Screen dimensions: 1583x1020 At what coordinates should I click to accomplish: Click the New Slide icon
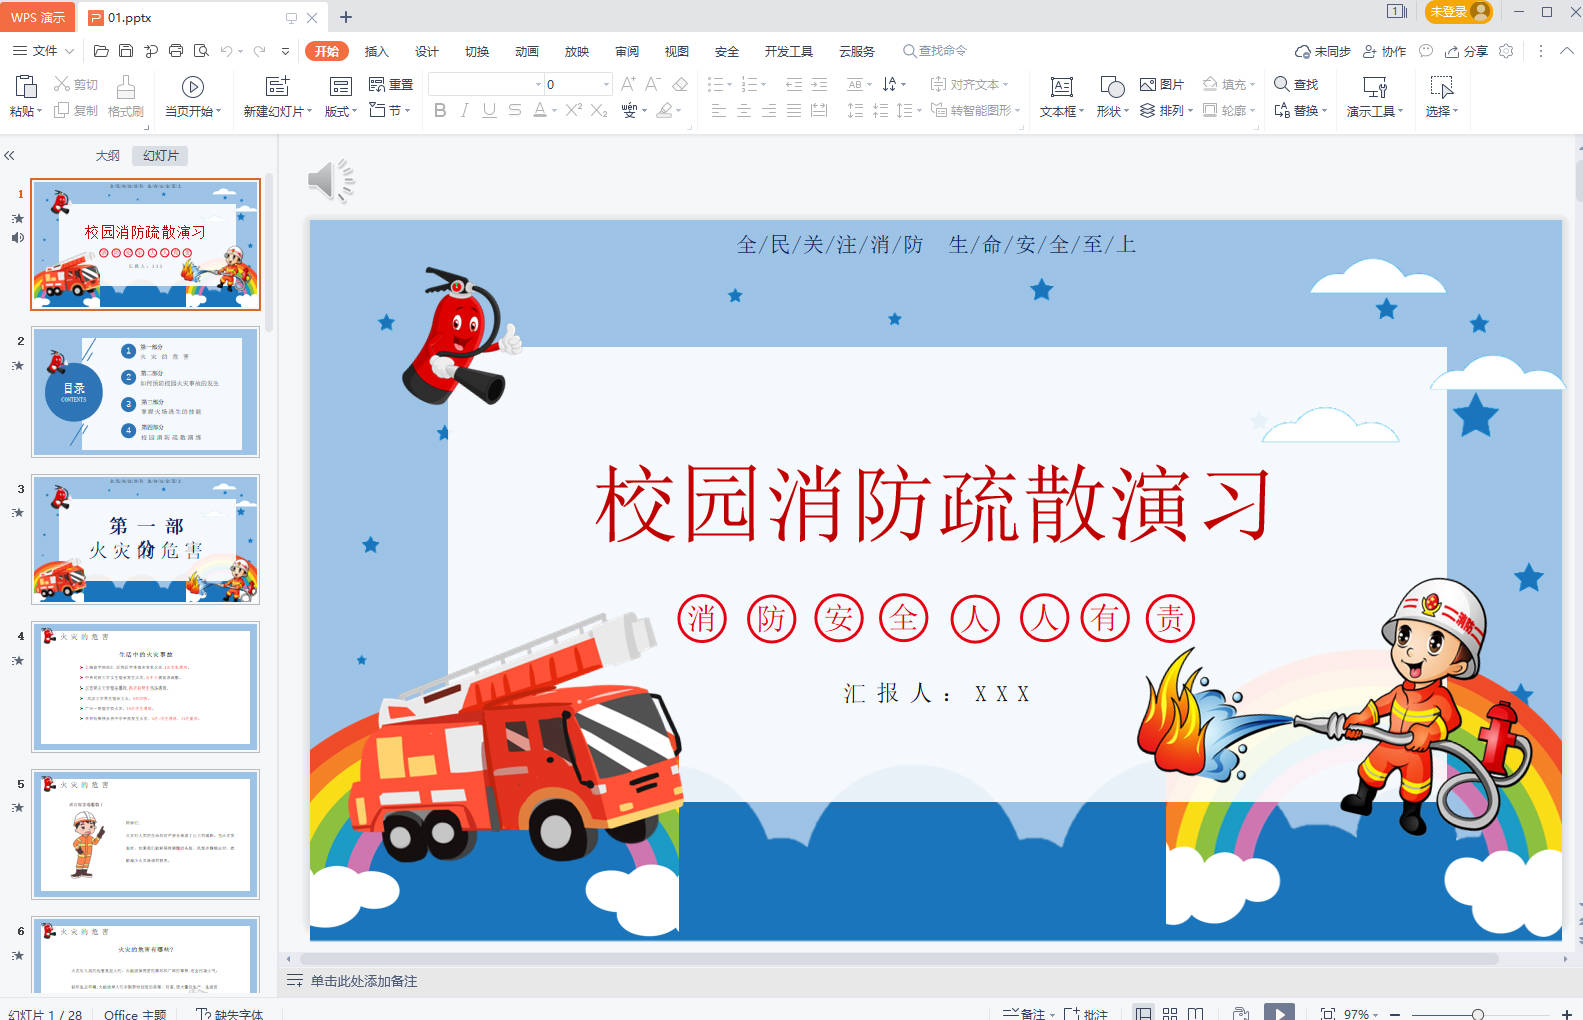click(x=277, y=87)
